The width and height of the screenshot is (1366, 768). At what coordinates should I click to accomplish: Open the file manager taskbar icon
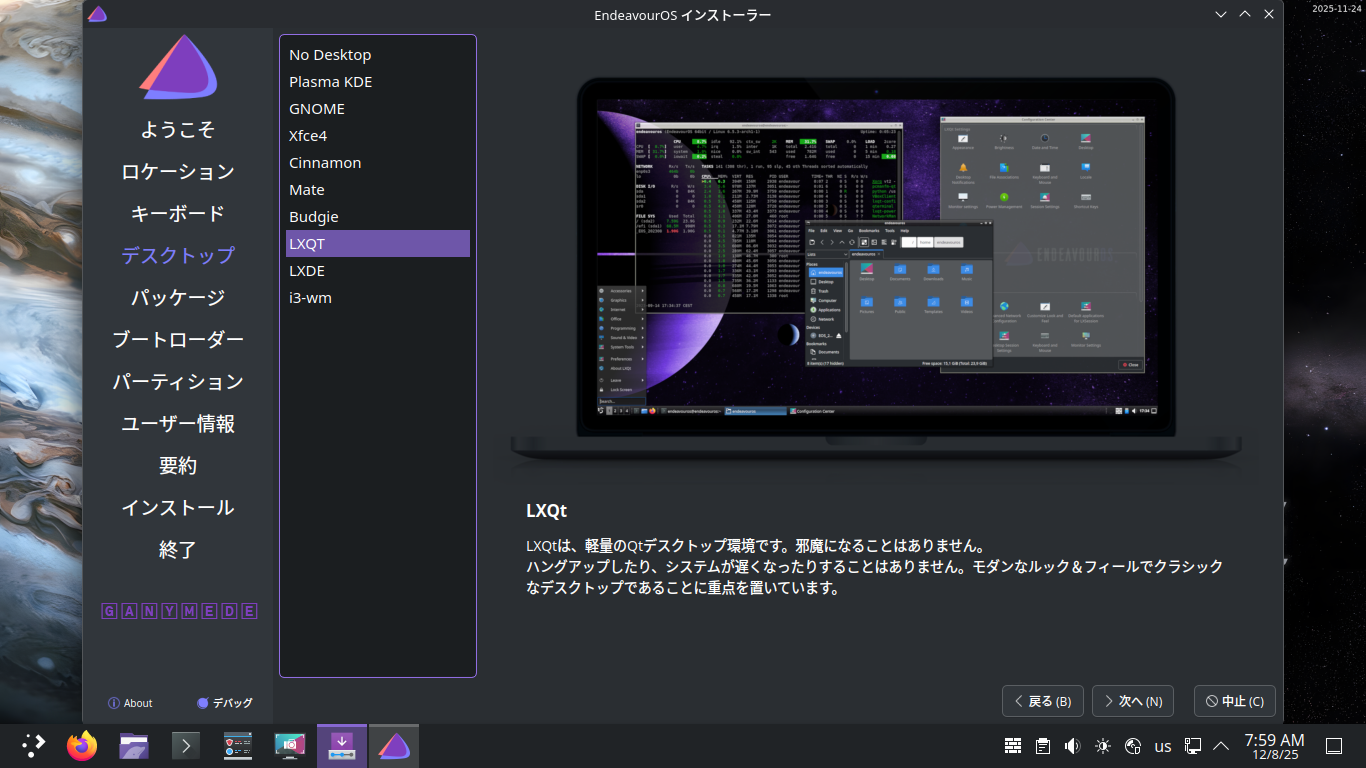pyautogui.click(x=134, y=746)
